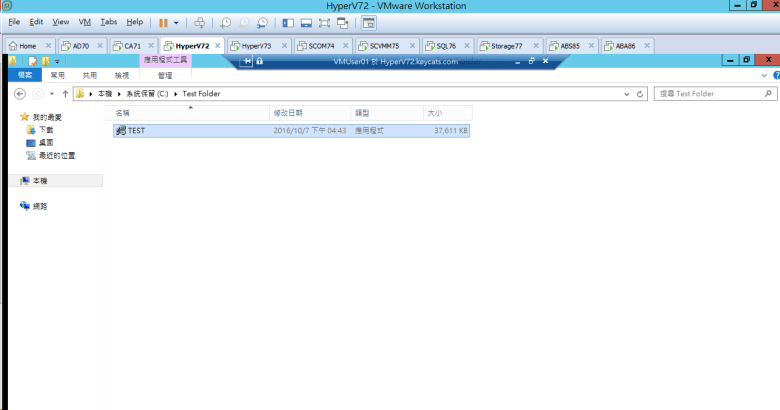Pin the remote connection bar
Screen dimensions: 780x410
(246, 61)
